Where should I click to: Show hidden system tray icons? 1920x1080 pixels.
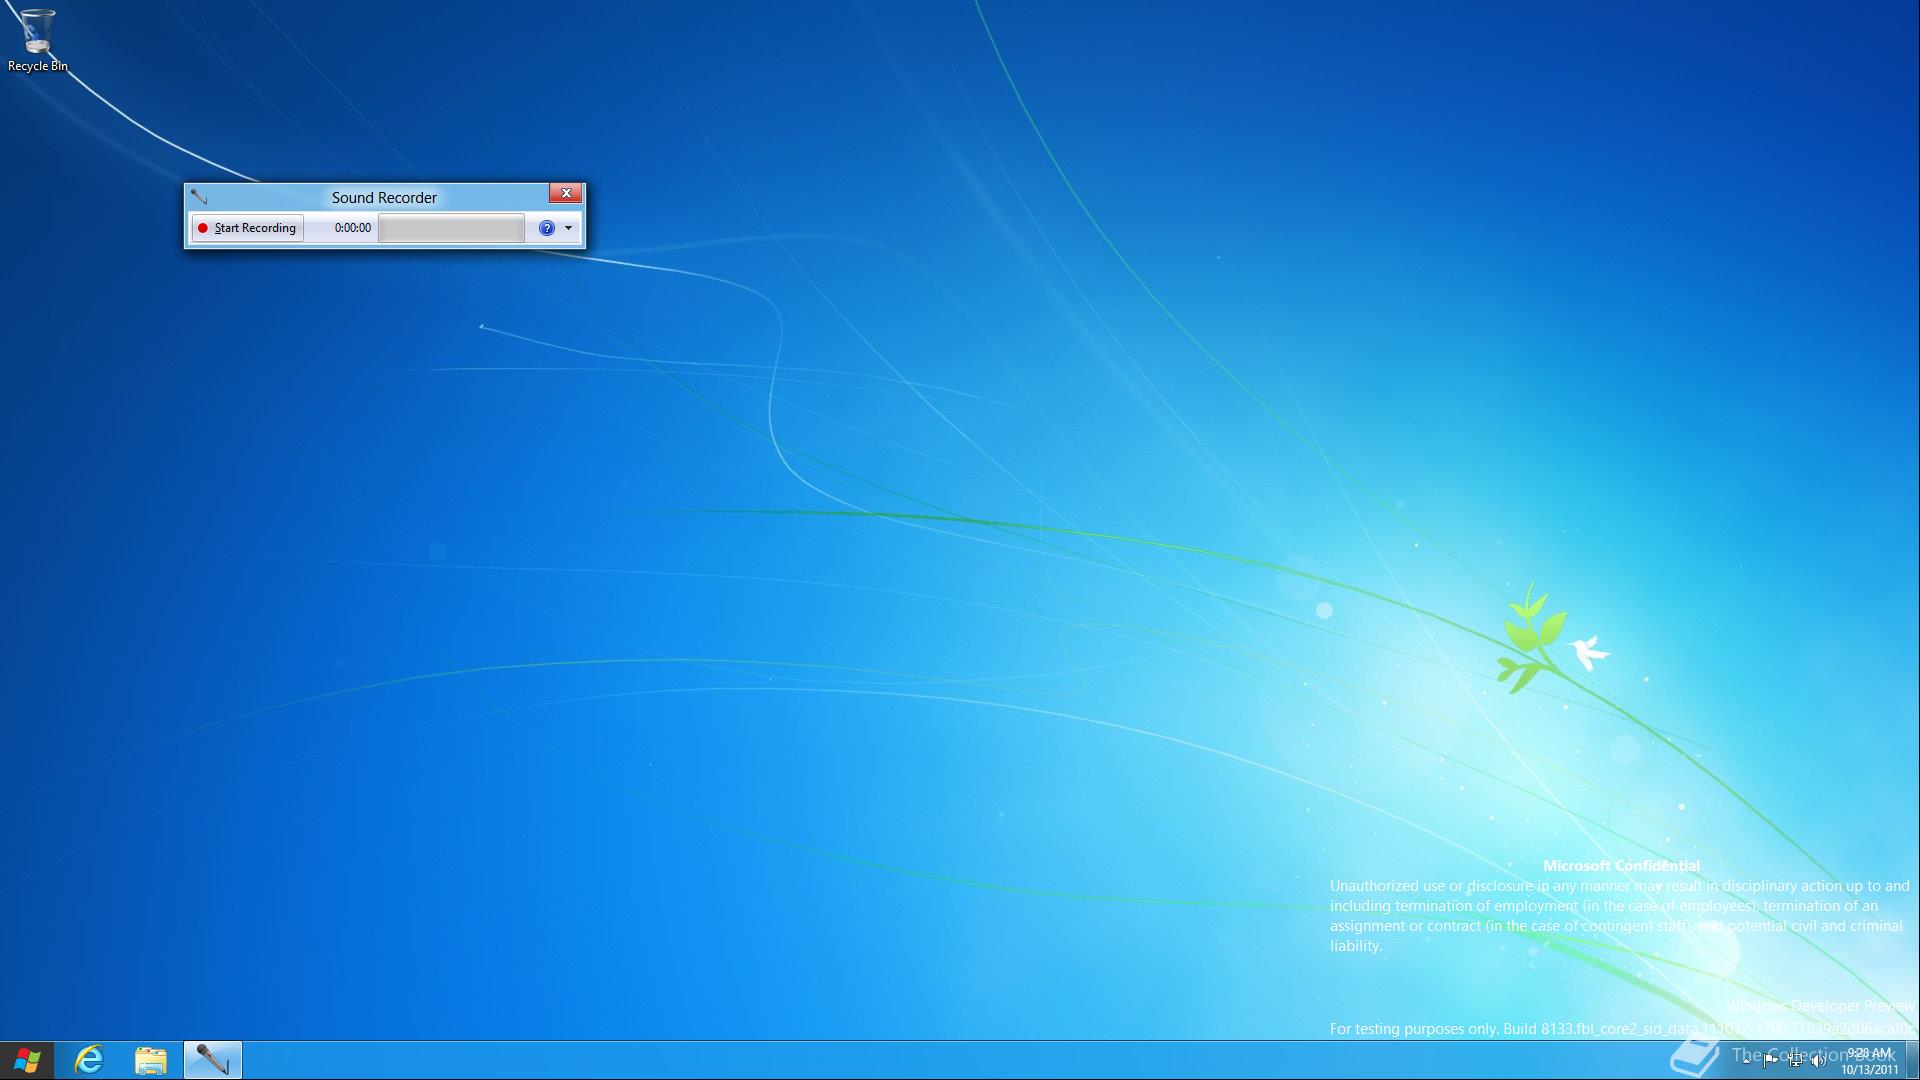pos(1747,1060)
